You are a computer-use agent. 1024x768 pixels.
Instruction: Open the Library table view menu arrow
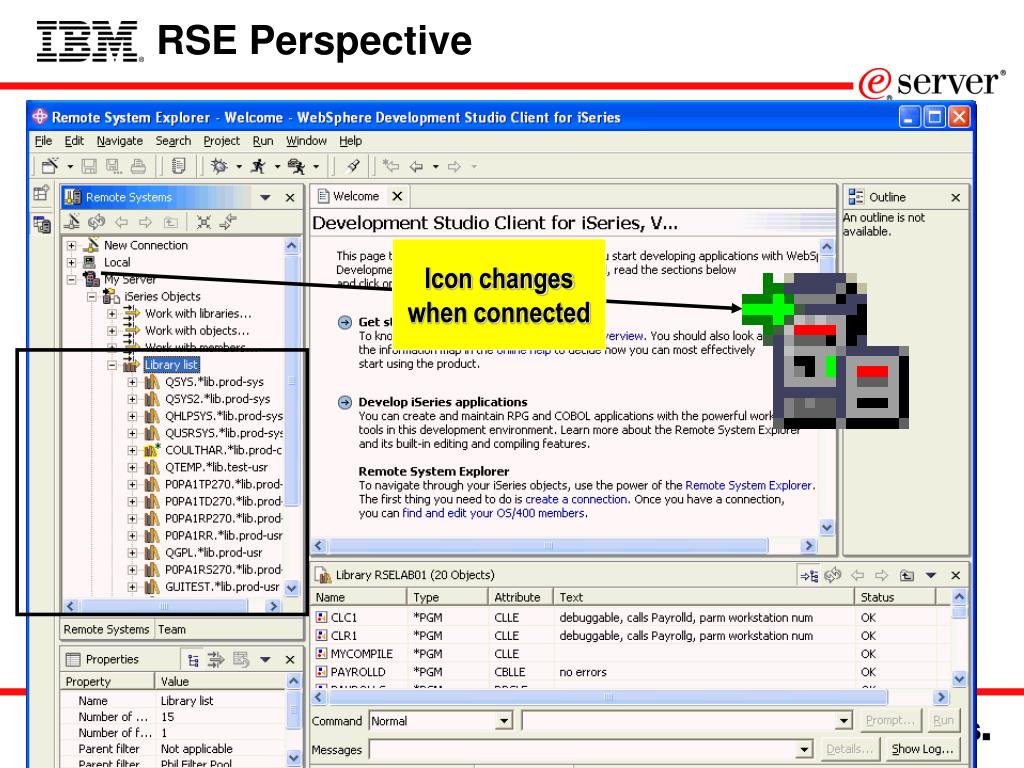pos(931,575)
